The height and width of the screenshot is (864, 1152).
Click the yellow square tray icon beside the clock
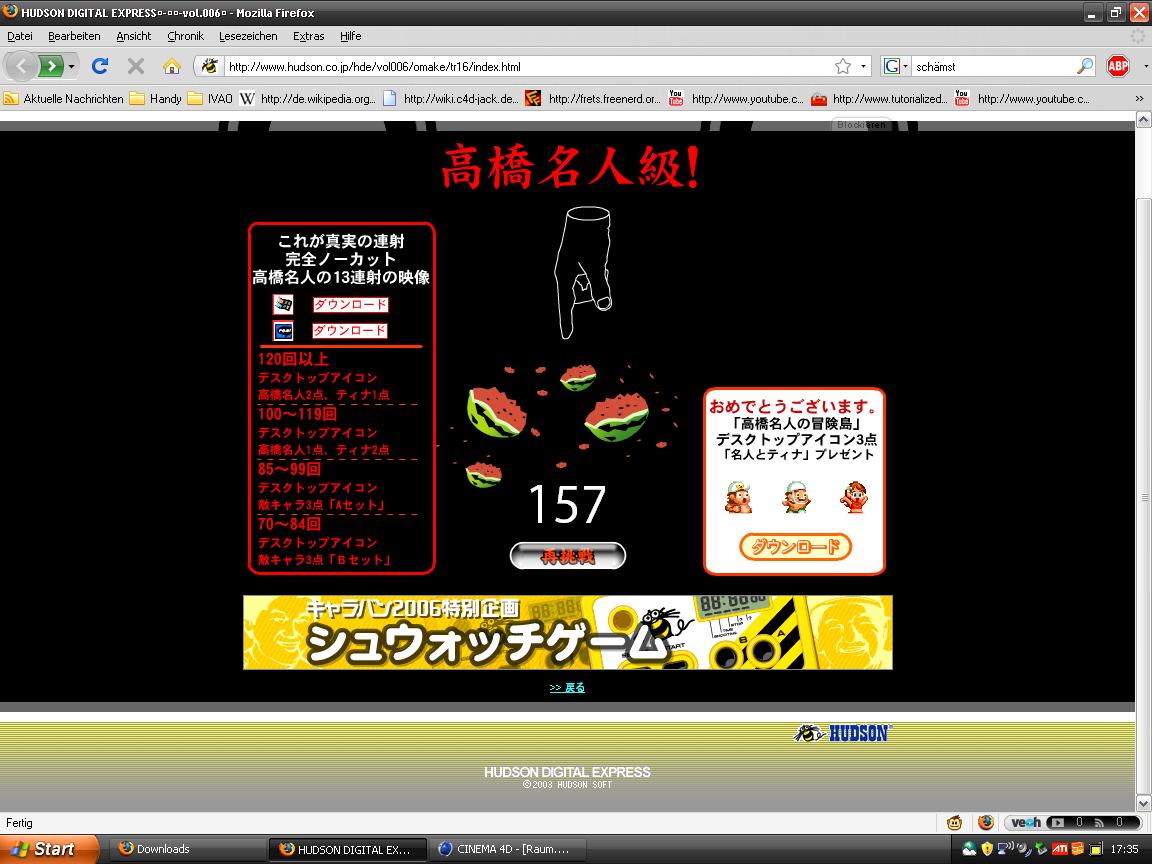(x=1096, y=849)
